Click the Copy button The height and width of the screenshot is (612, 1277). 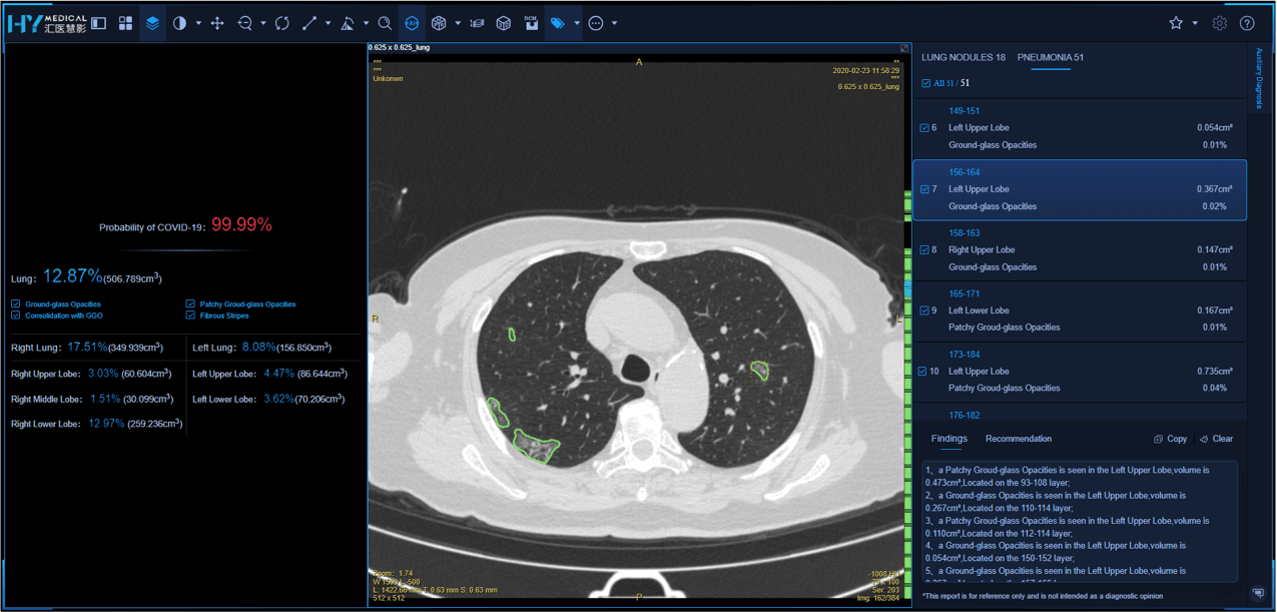1170,439
